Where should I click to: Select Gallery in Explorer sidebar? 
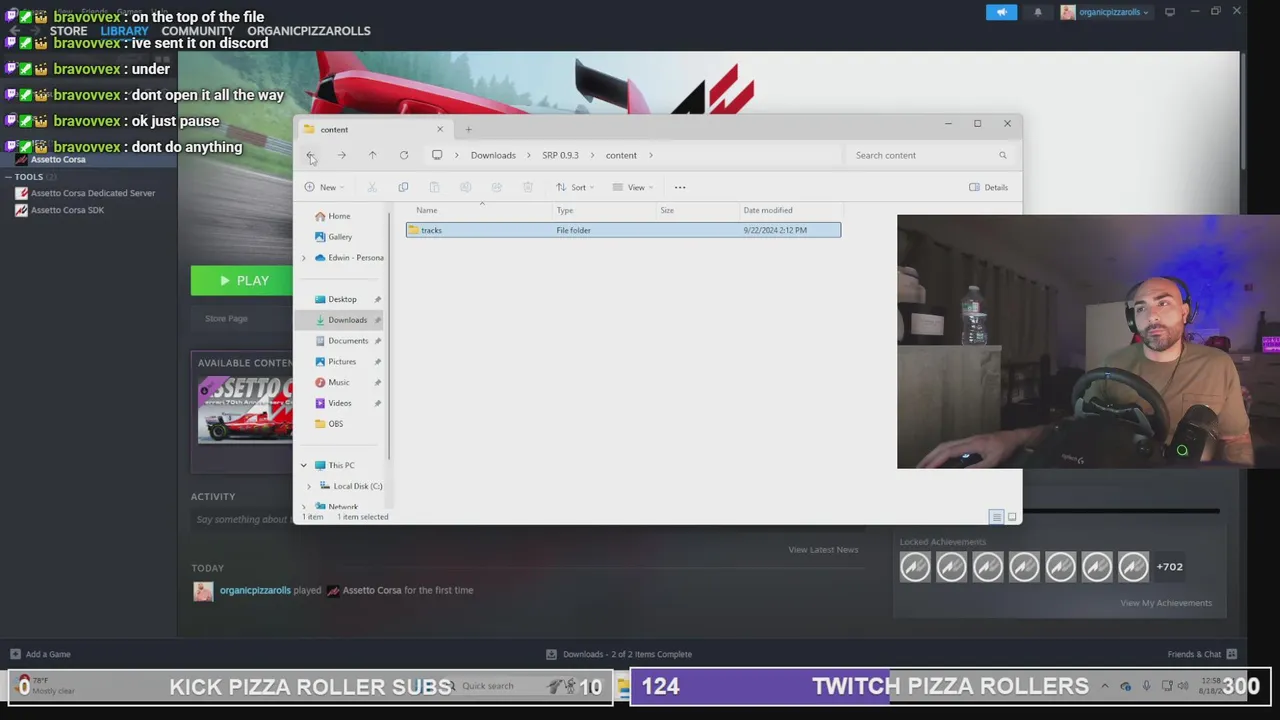340,237
